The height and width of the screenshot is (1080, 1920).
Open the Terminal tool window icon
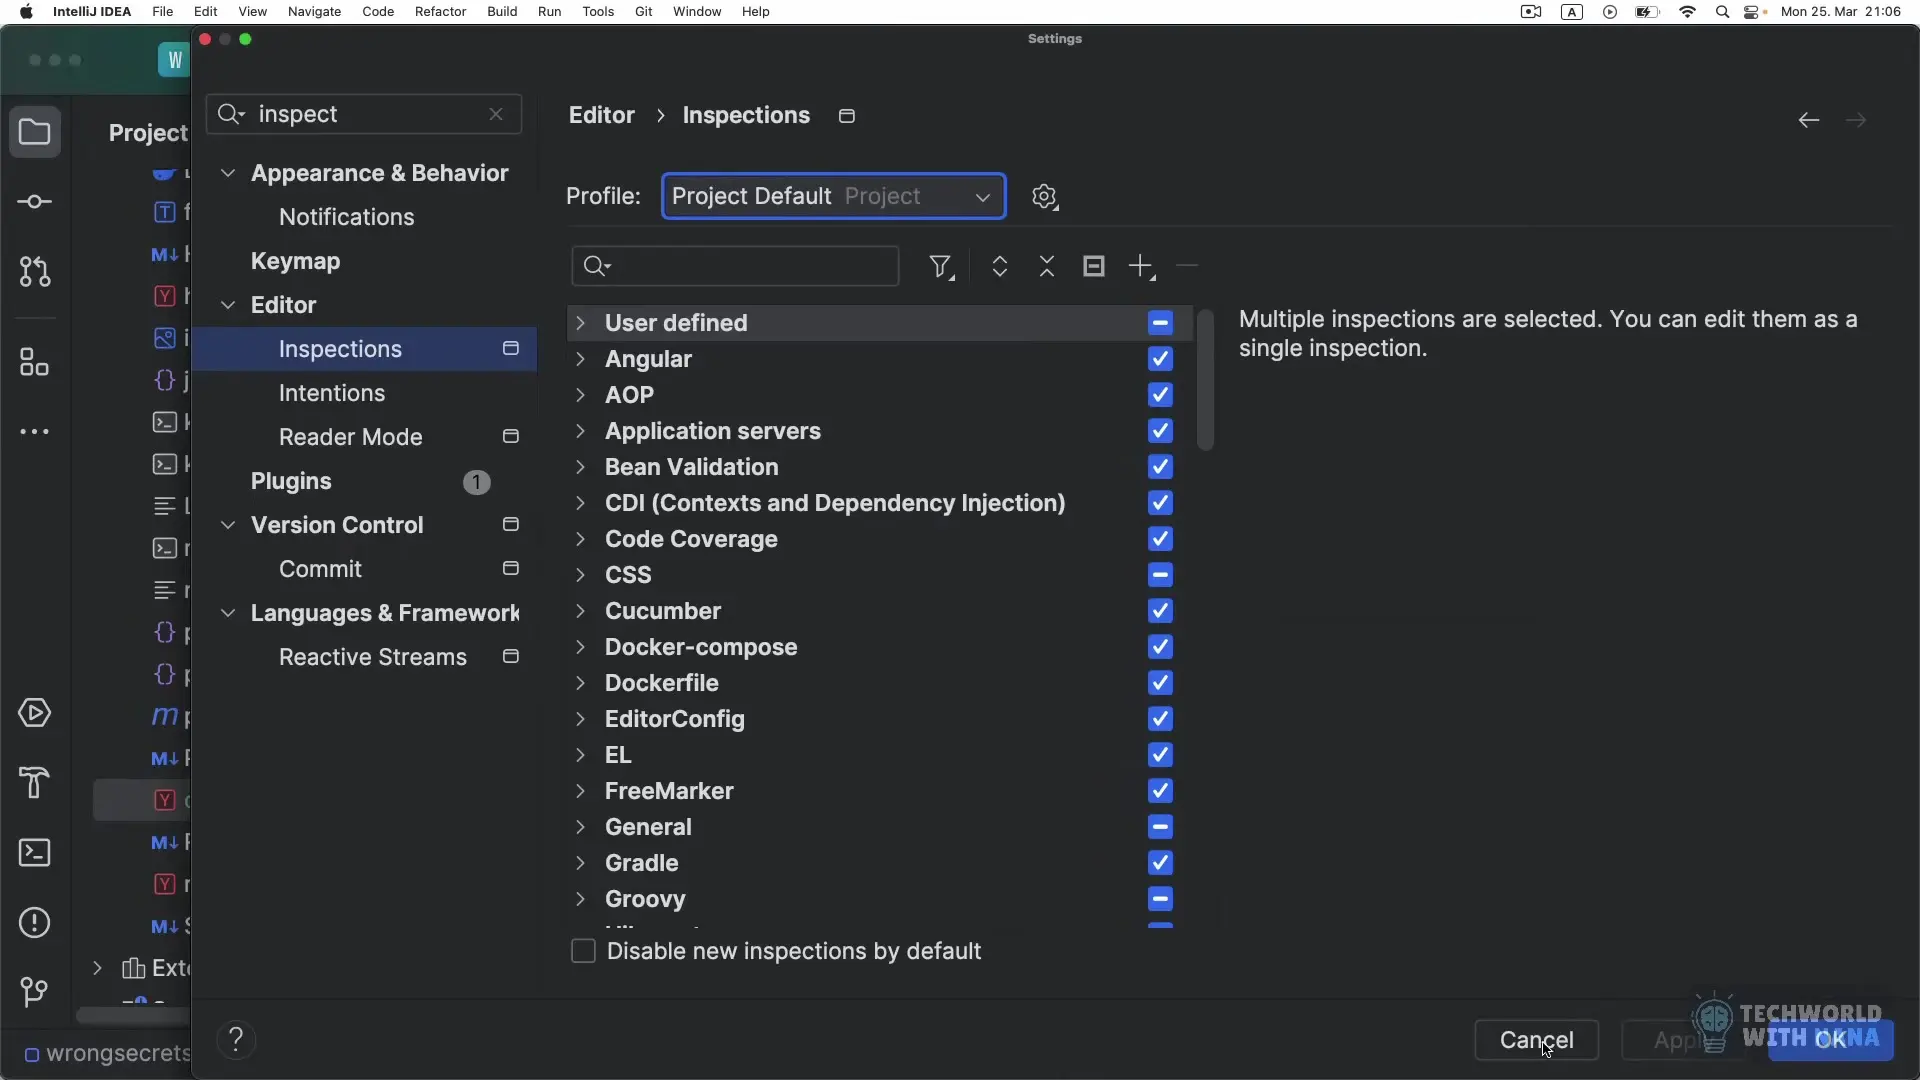pos(35,853)
